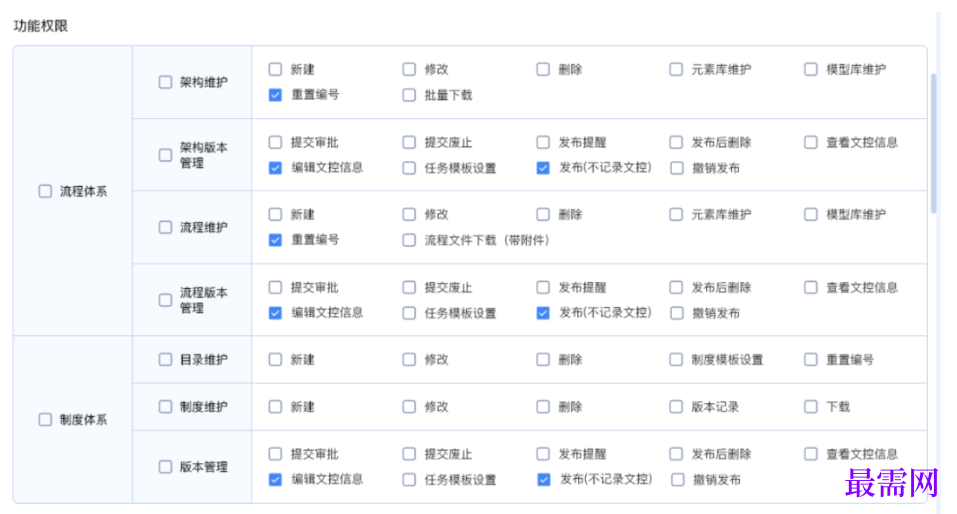Check the 制度体系 group checkbox
The height and width of the screenshot is (514, 957).
[x=45, y=420]
